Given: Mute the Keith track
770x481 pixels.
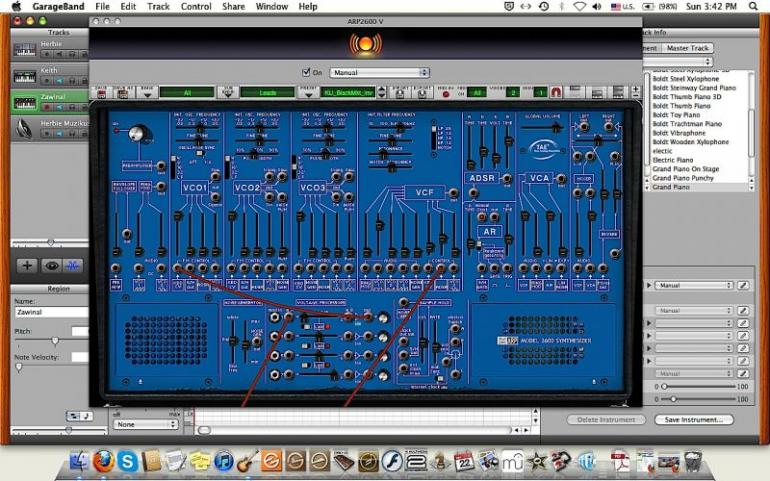Looking at the screenshot, I should click(59, 81).
